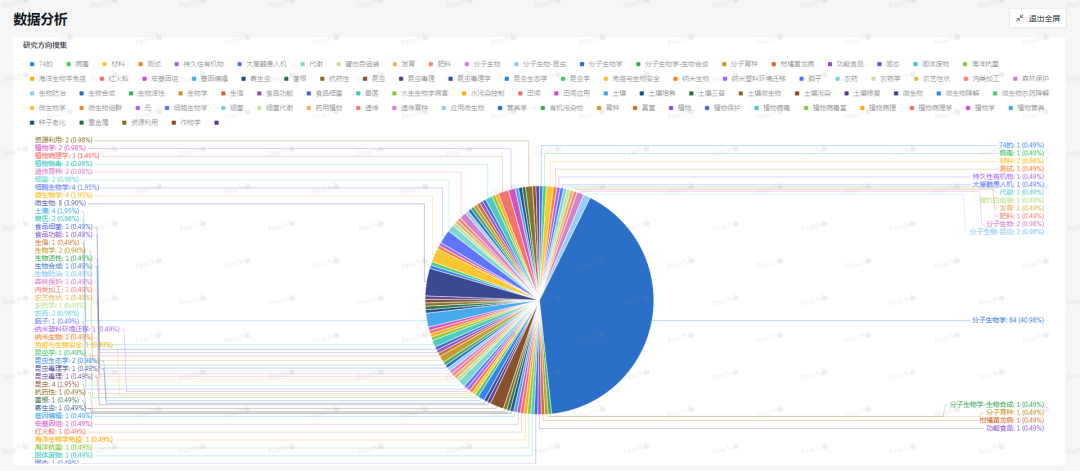1080x471 pixels.
Task: Toggle the 有机污染物 legend entry
Action: pyautogui.click(x=561, y=107)
